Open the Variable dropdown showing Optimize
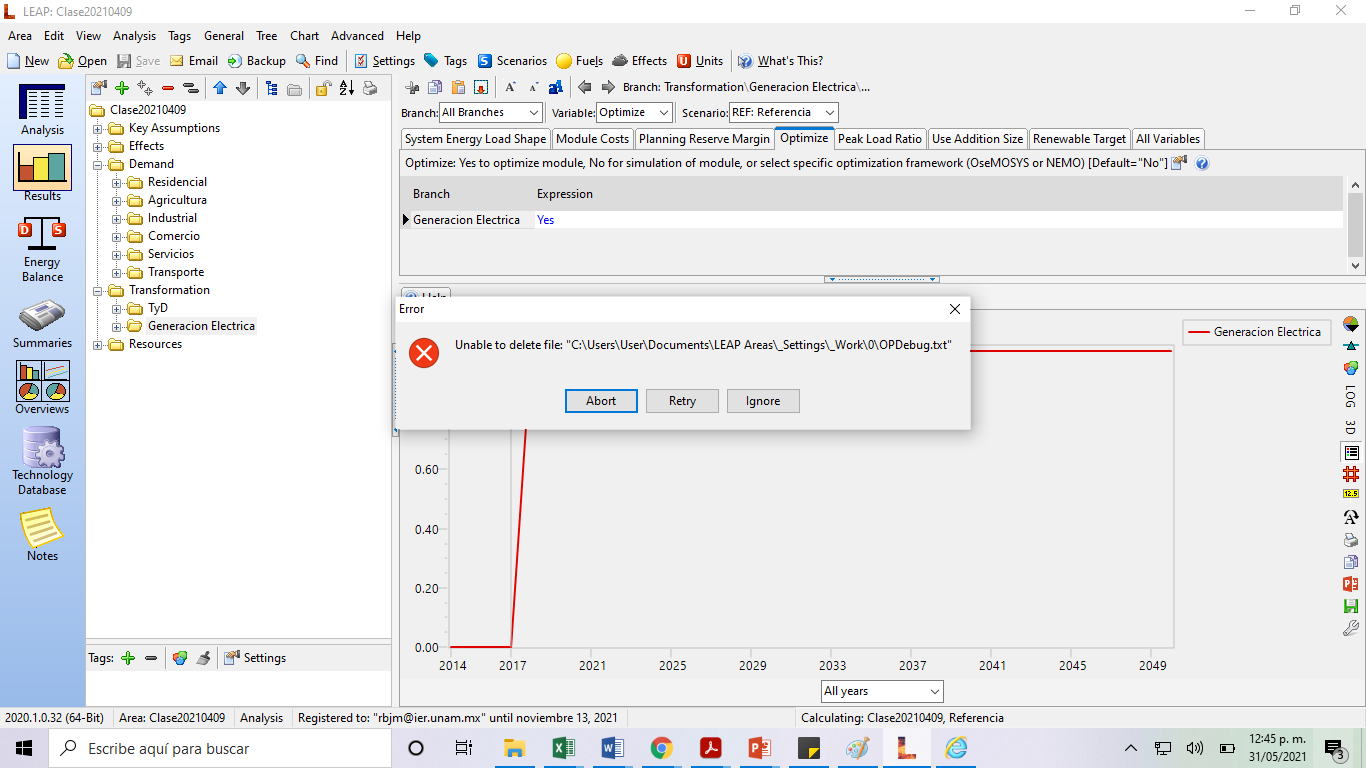 point(634,112)
